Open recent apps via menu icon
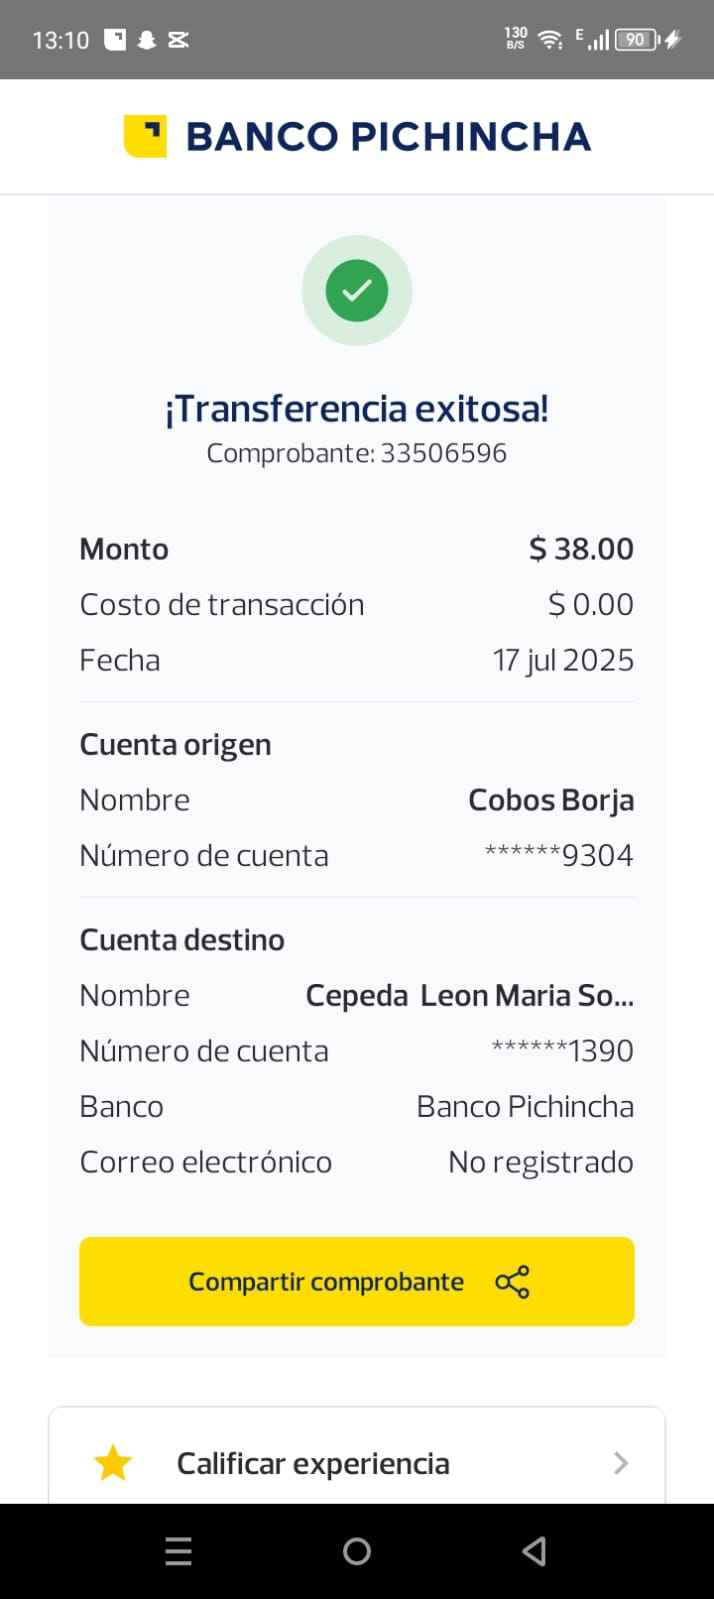714x1599 pixels. (x=178, y=1551)
